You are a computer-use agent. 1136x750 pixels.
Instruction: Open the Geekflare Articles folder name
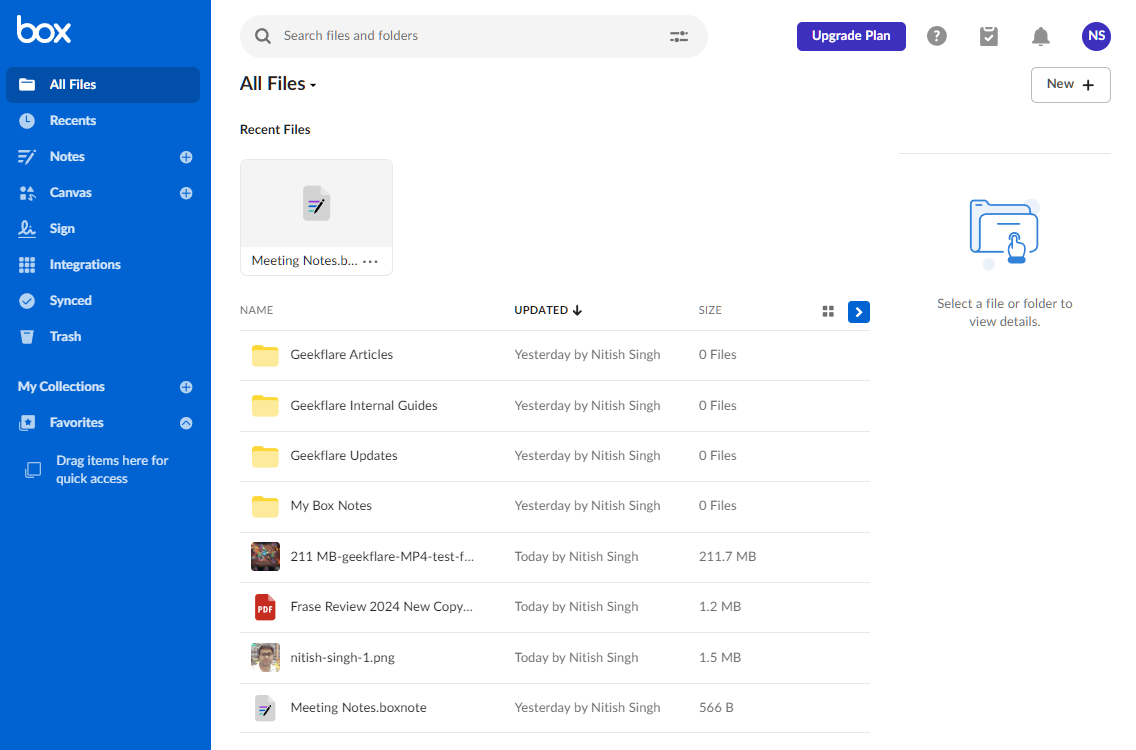pos(342,355)
